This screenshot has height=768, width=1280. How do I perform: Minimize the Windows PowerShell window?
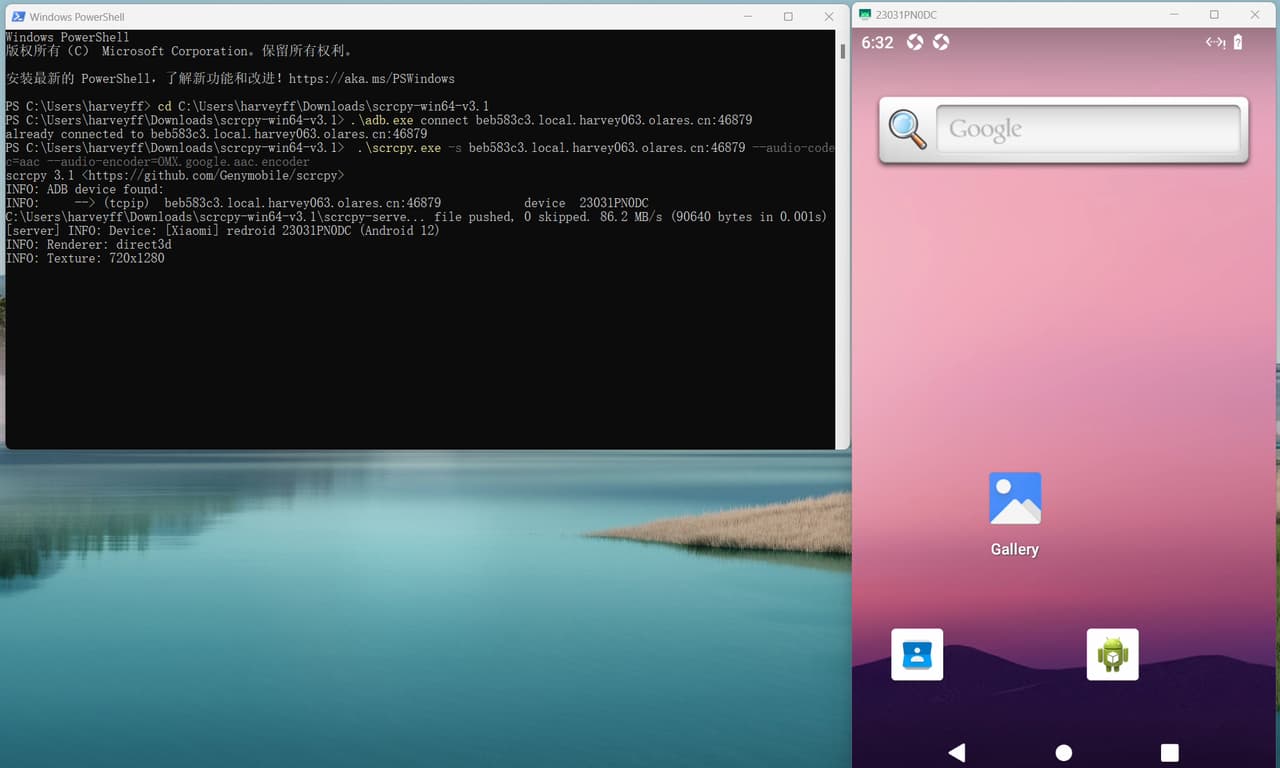coord(748,17)
